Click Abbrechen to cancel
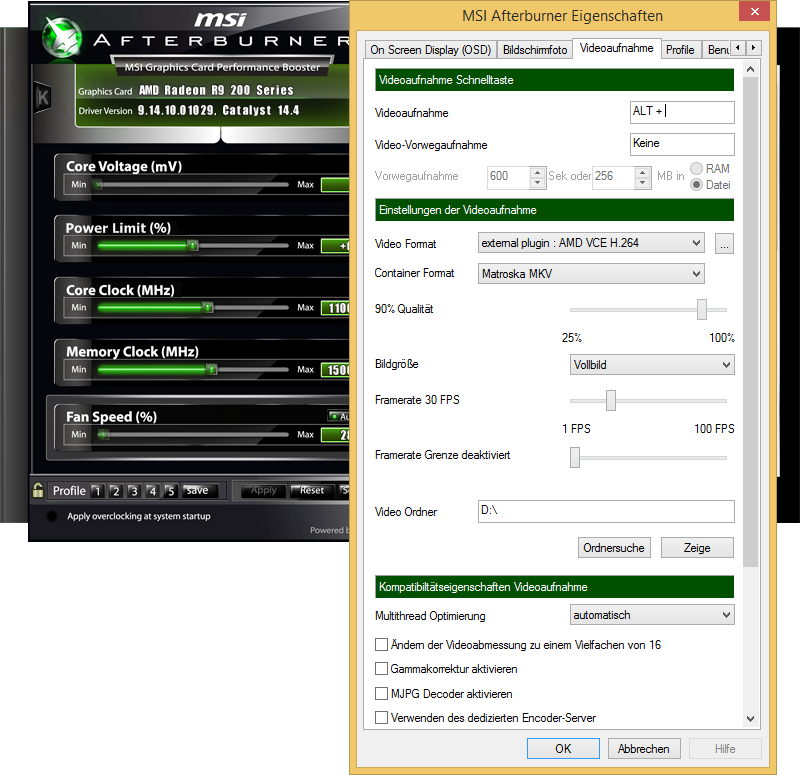Viewport: 800px width, 775px height. pyautogui.click(x=644, y=748)
